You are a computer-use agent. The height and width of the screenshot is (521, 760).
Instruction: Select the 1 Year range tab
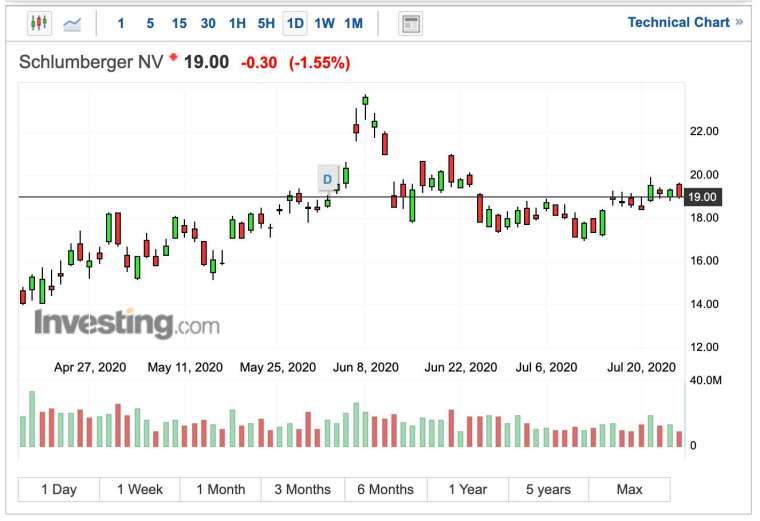(468, 489)
